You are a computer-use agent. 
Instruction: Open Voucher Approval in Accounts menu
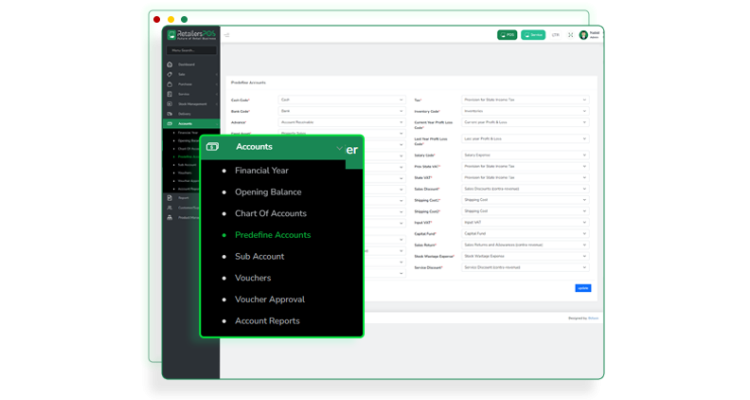click(269, 299)
